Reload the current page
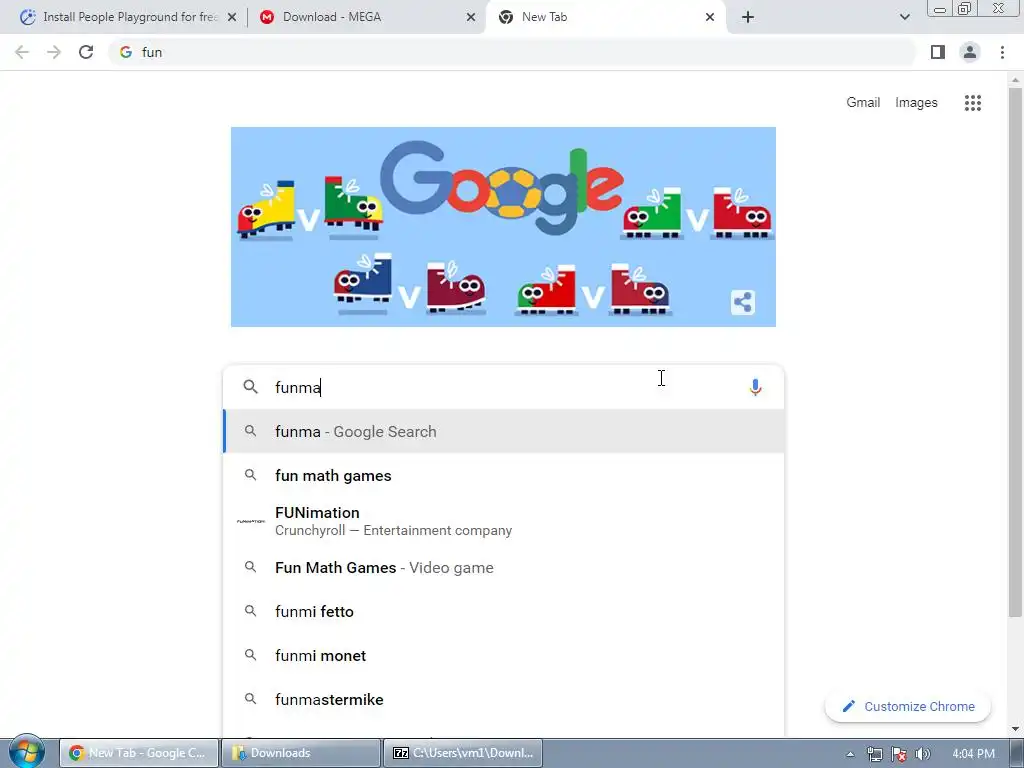Image resolution: width=1024 pixels, height=768 pixels. pos(86,52)
